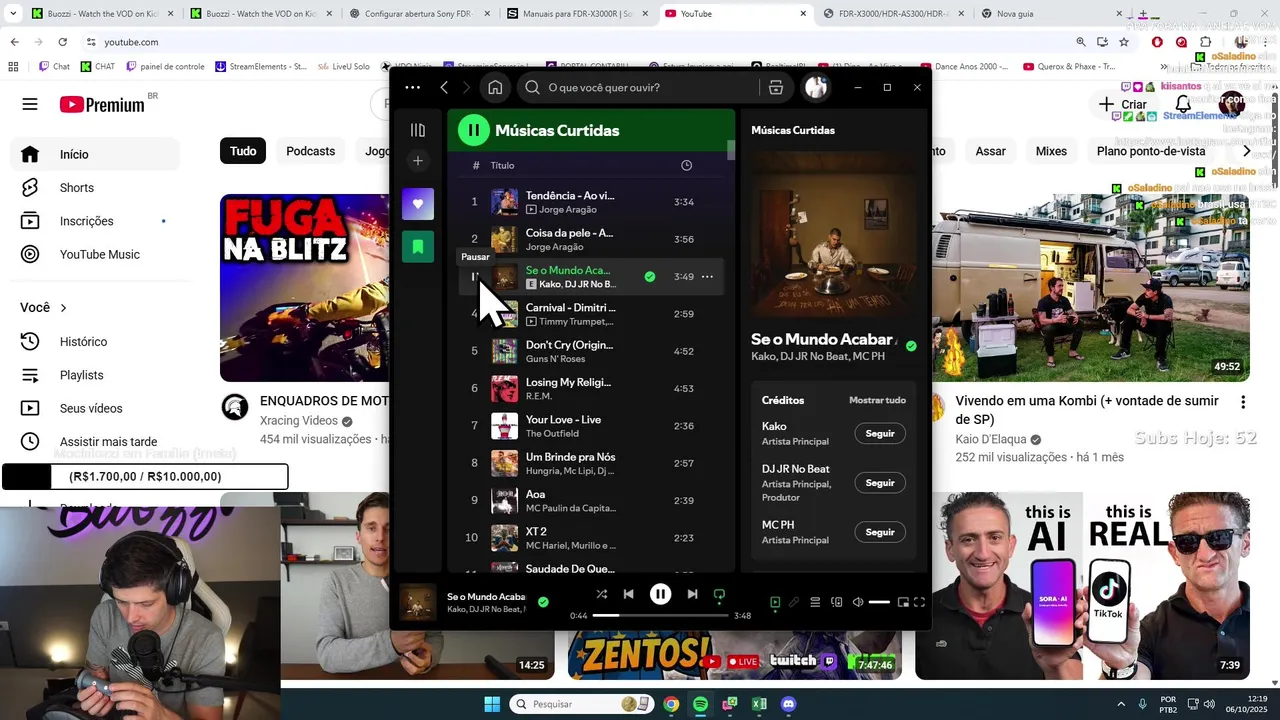This screenshot has height=720, width=1280.
Task: Toggle shuffle in Spotify player
Action: coord(601,594)
